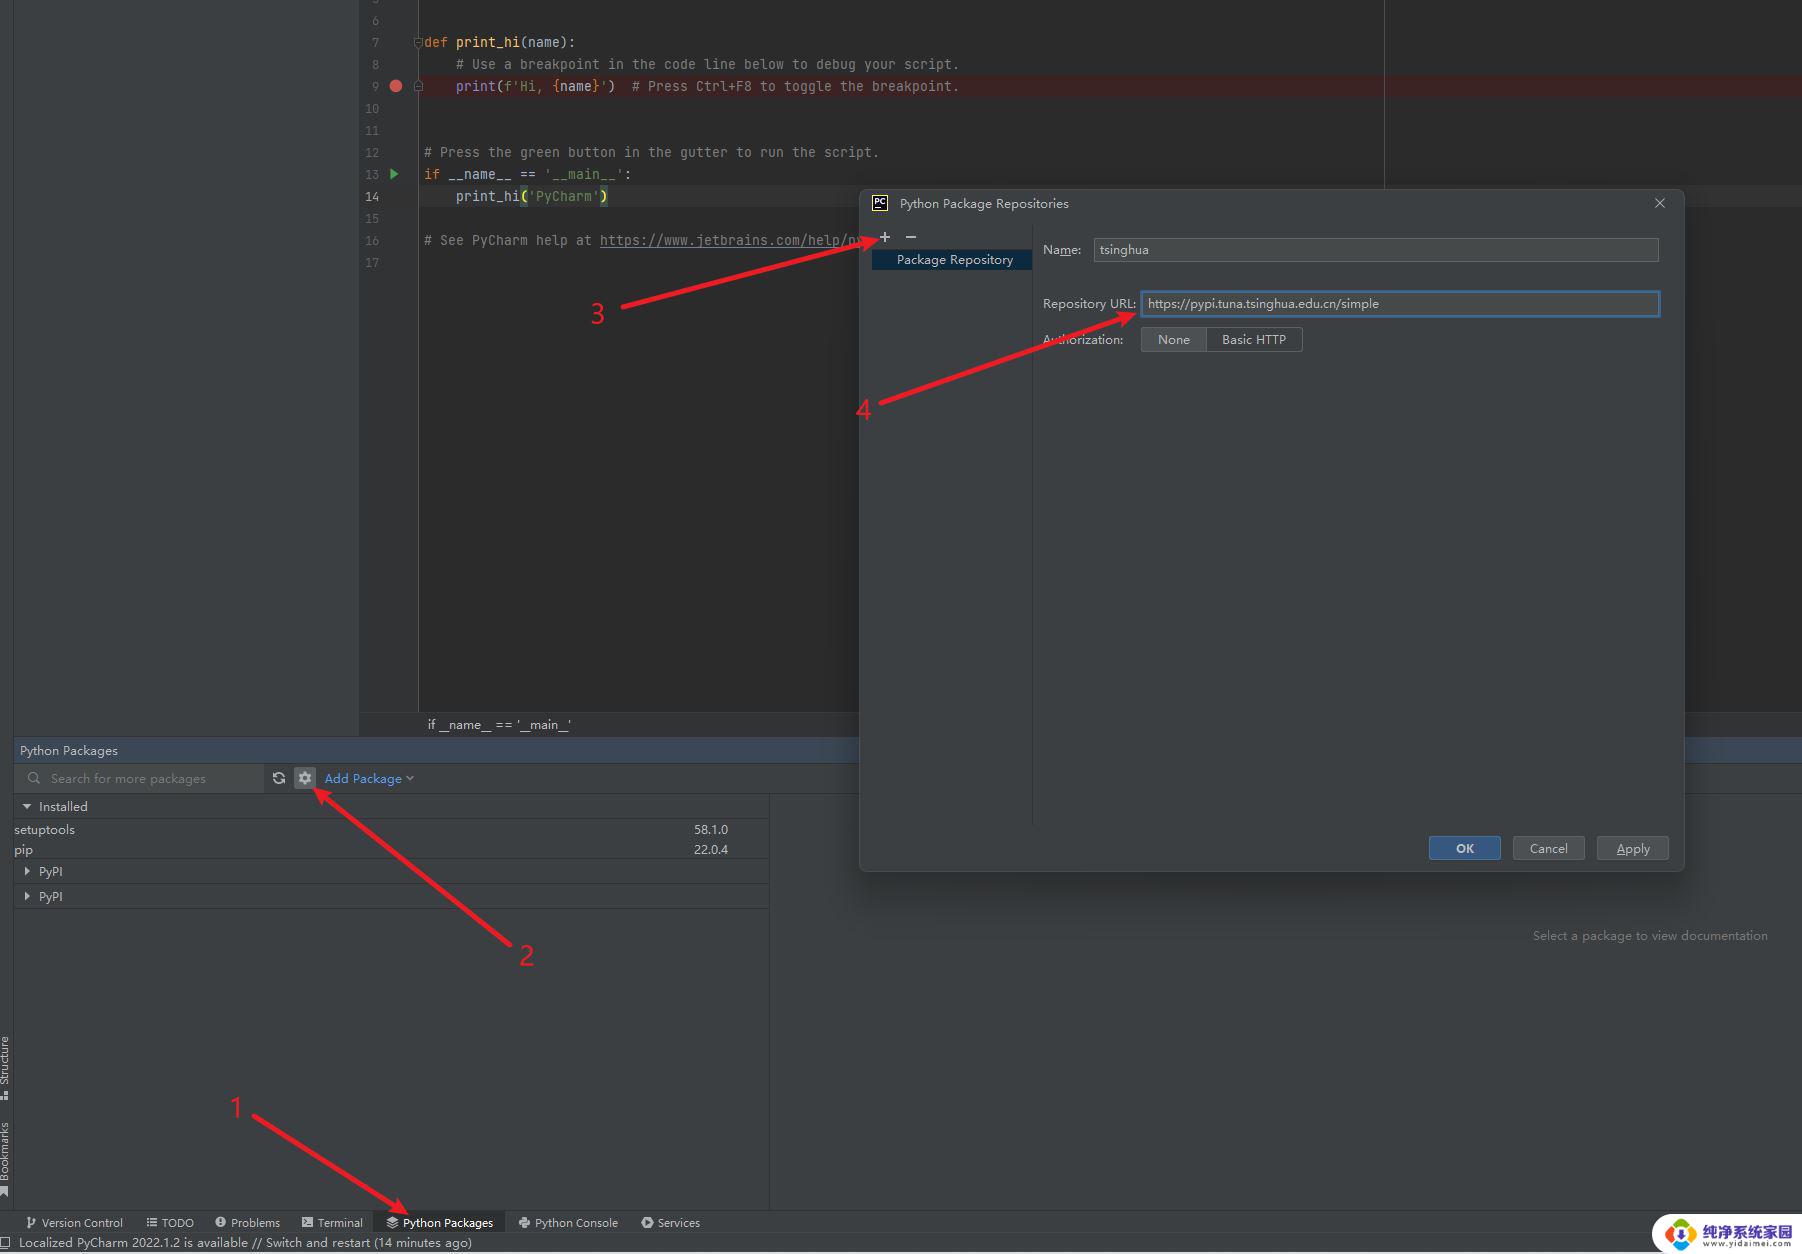
Task: Click the search magnifier icon
Action: tap(34, 778)
